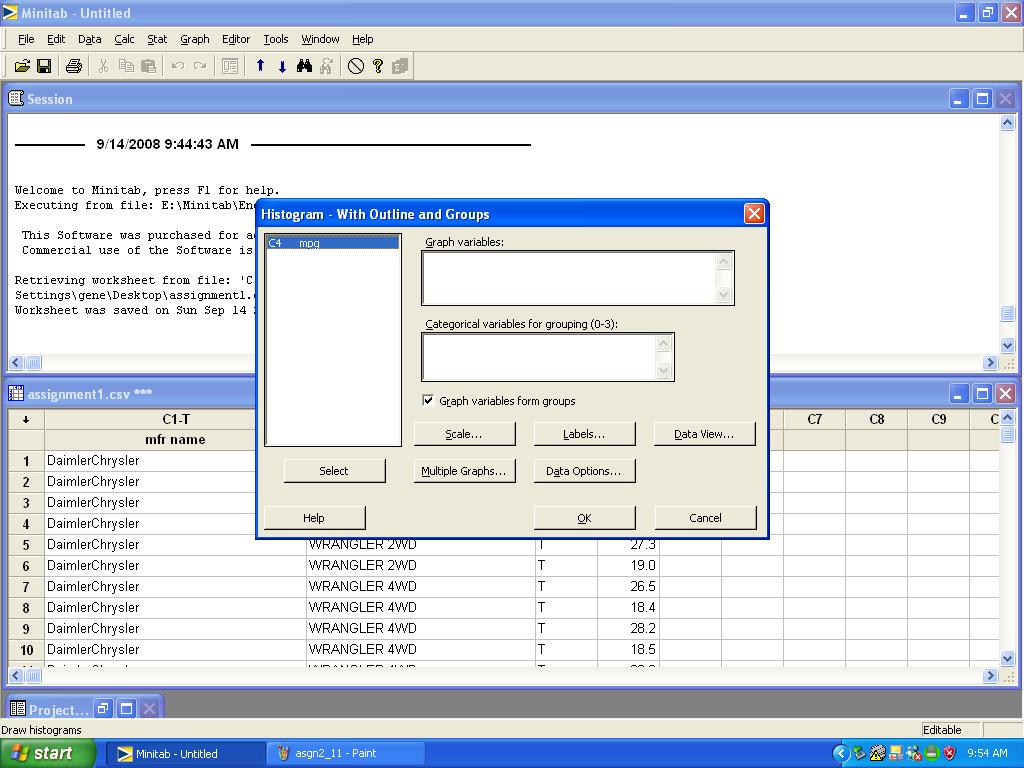
Task: Click the Data View... button
Action: (704, 434)
